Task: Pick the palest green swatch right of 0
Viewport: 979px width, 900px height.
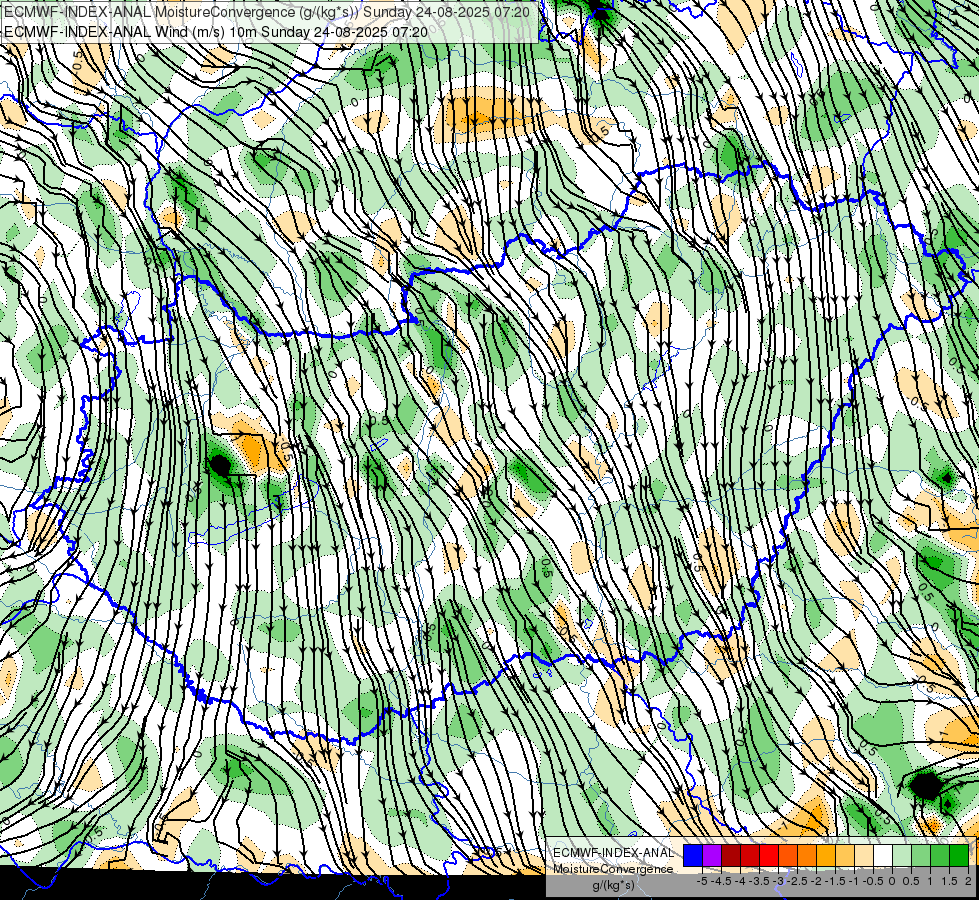Action: [x=902, y=856]
